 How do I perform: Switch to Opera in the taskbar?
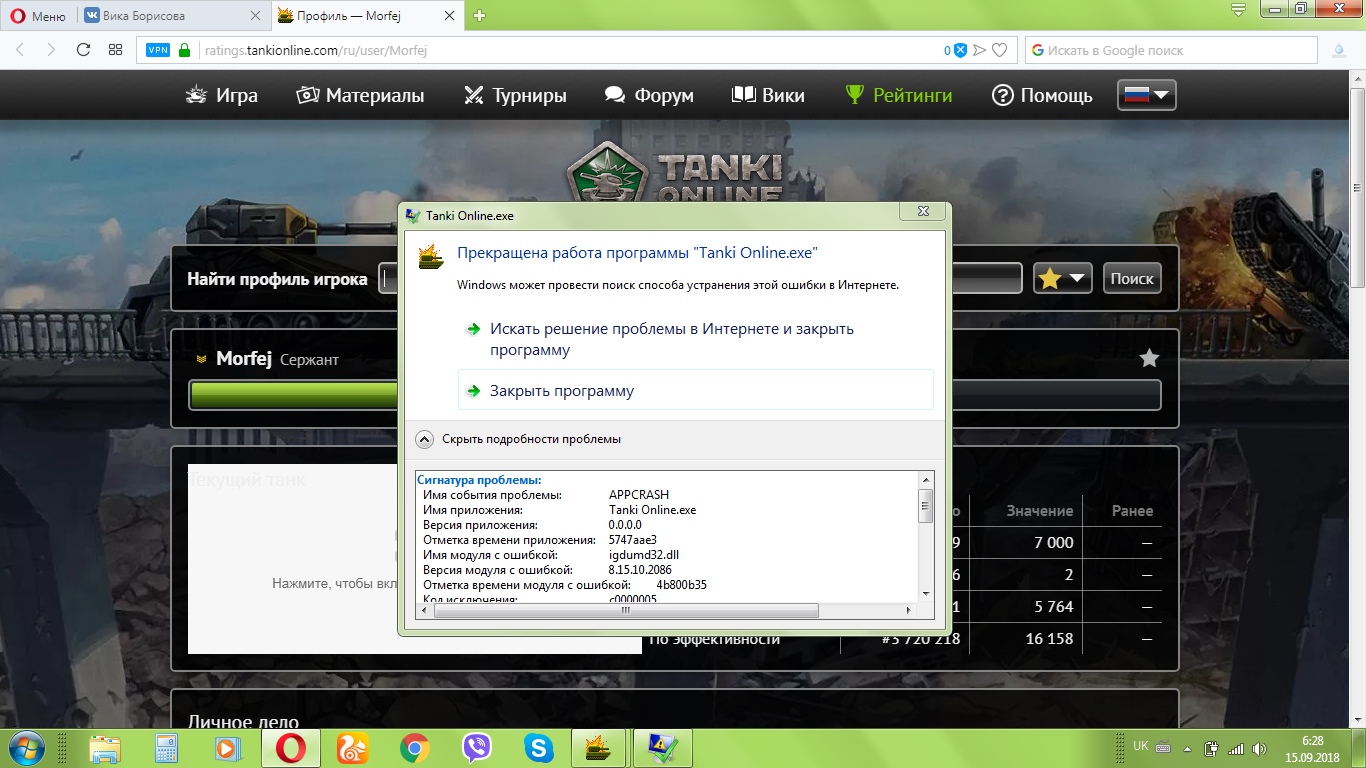291,748
